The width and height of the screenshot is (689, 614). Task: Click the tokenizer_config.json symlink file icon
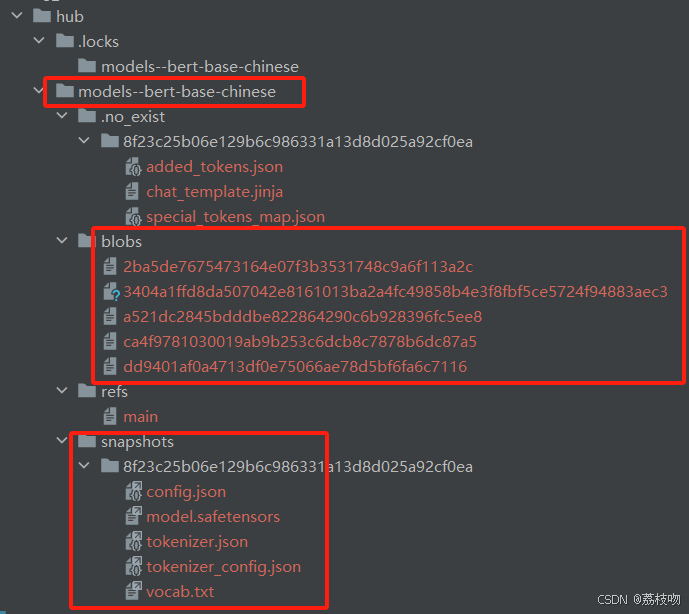tap(134, 566)
